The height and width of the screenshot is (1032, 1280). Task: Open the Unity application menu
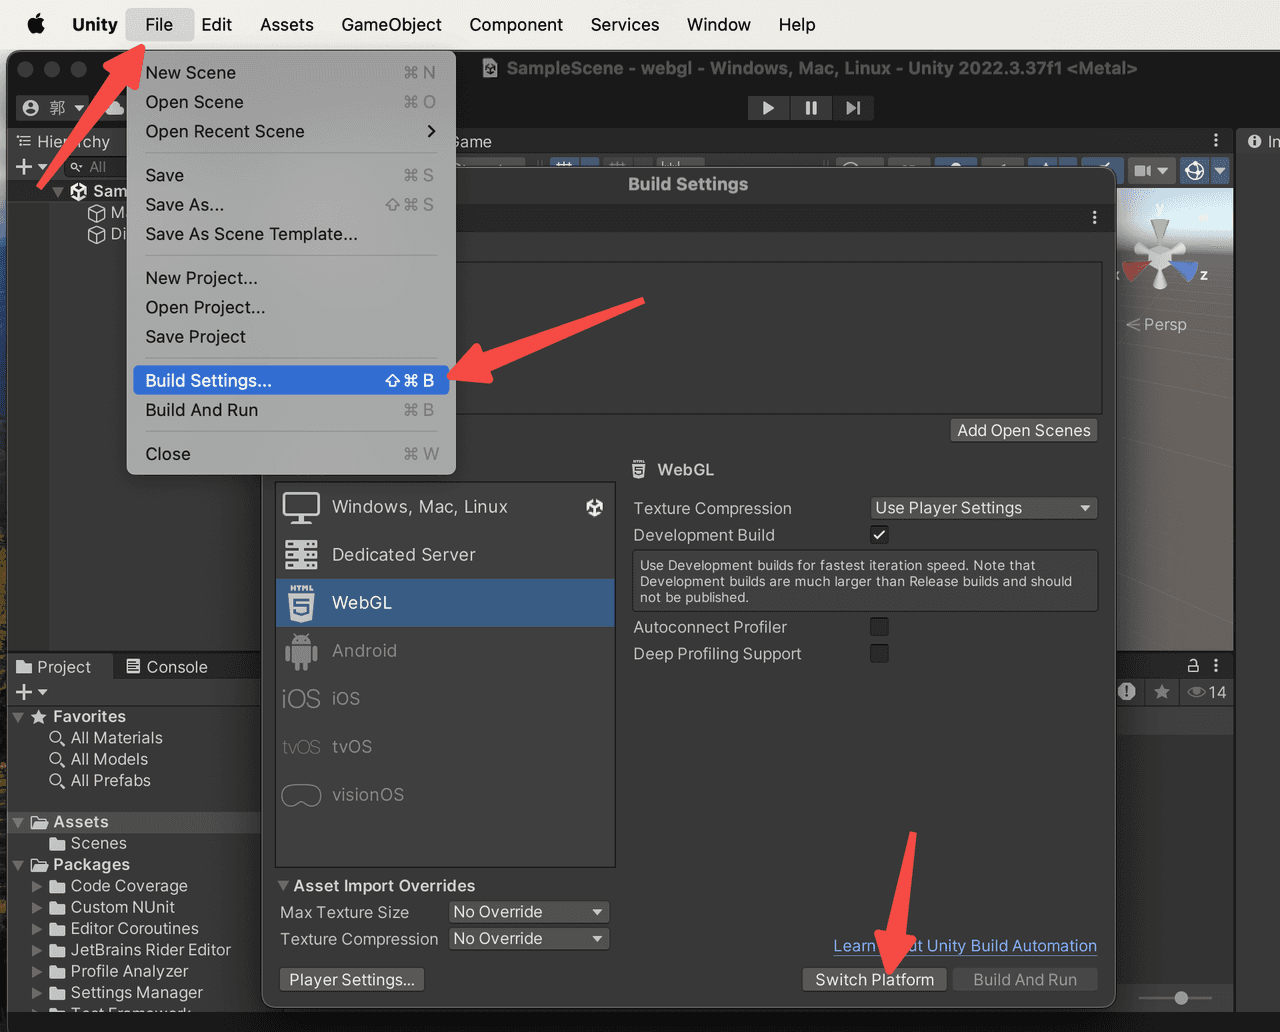[95, 24]
